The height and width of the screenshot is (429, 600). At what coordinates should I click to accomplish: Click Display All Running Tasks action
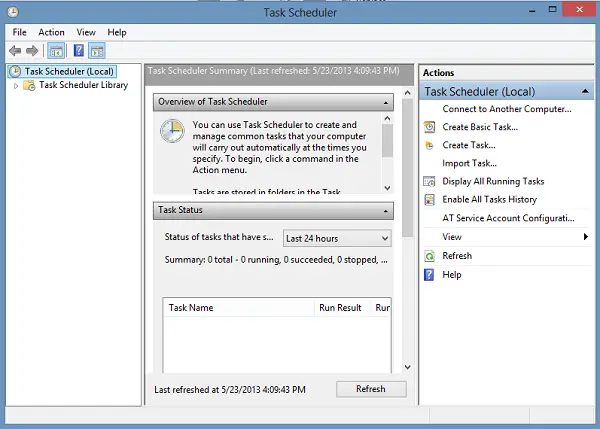click(x=493, y=181)
